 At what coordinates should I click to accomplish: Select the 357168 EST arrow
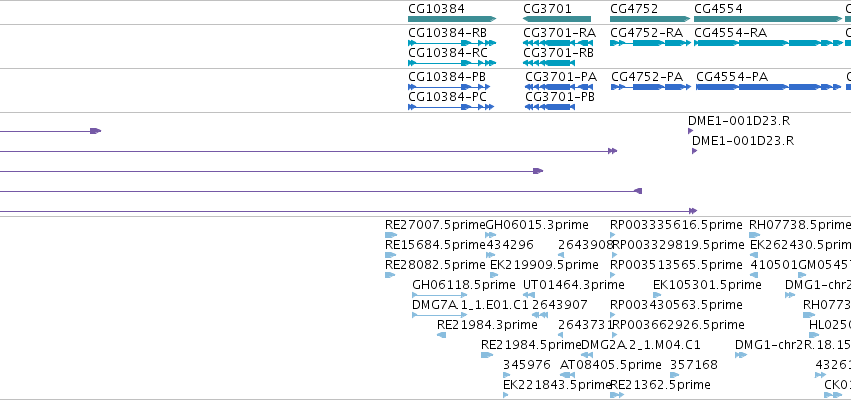(675, 375)
